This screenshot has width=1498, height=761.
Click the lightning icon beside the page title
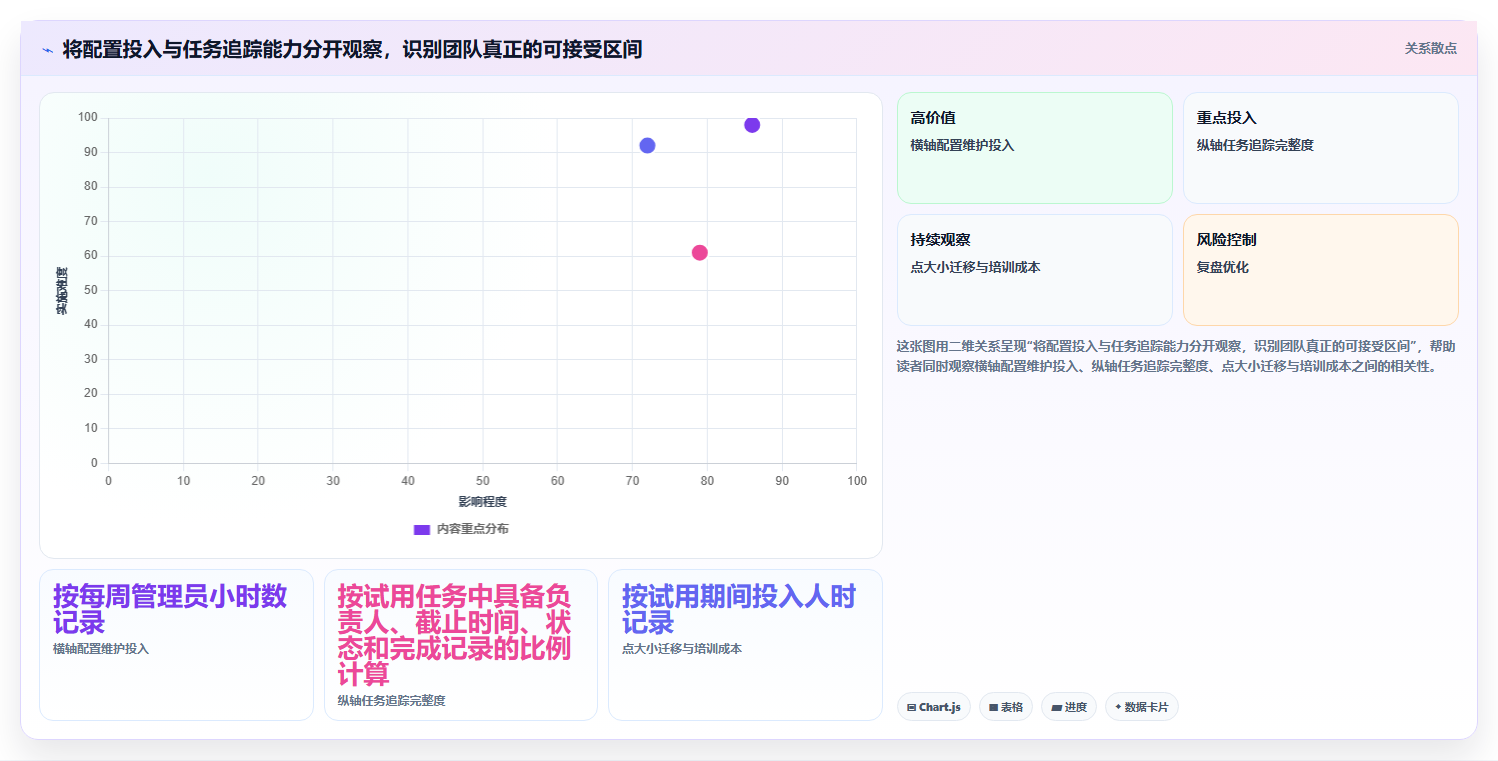pyautogui.click(x=47, y=50)
